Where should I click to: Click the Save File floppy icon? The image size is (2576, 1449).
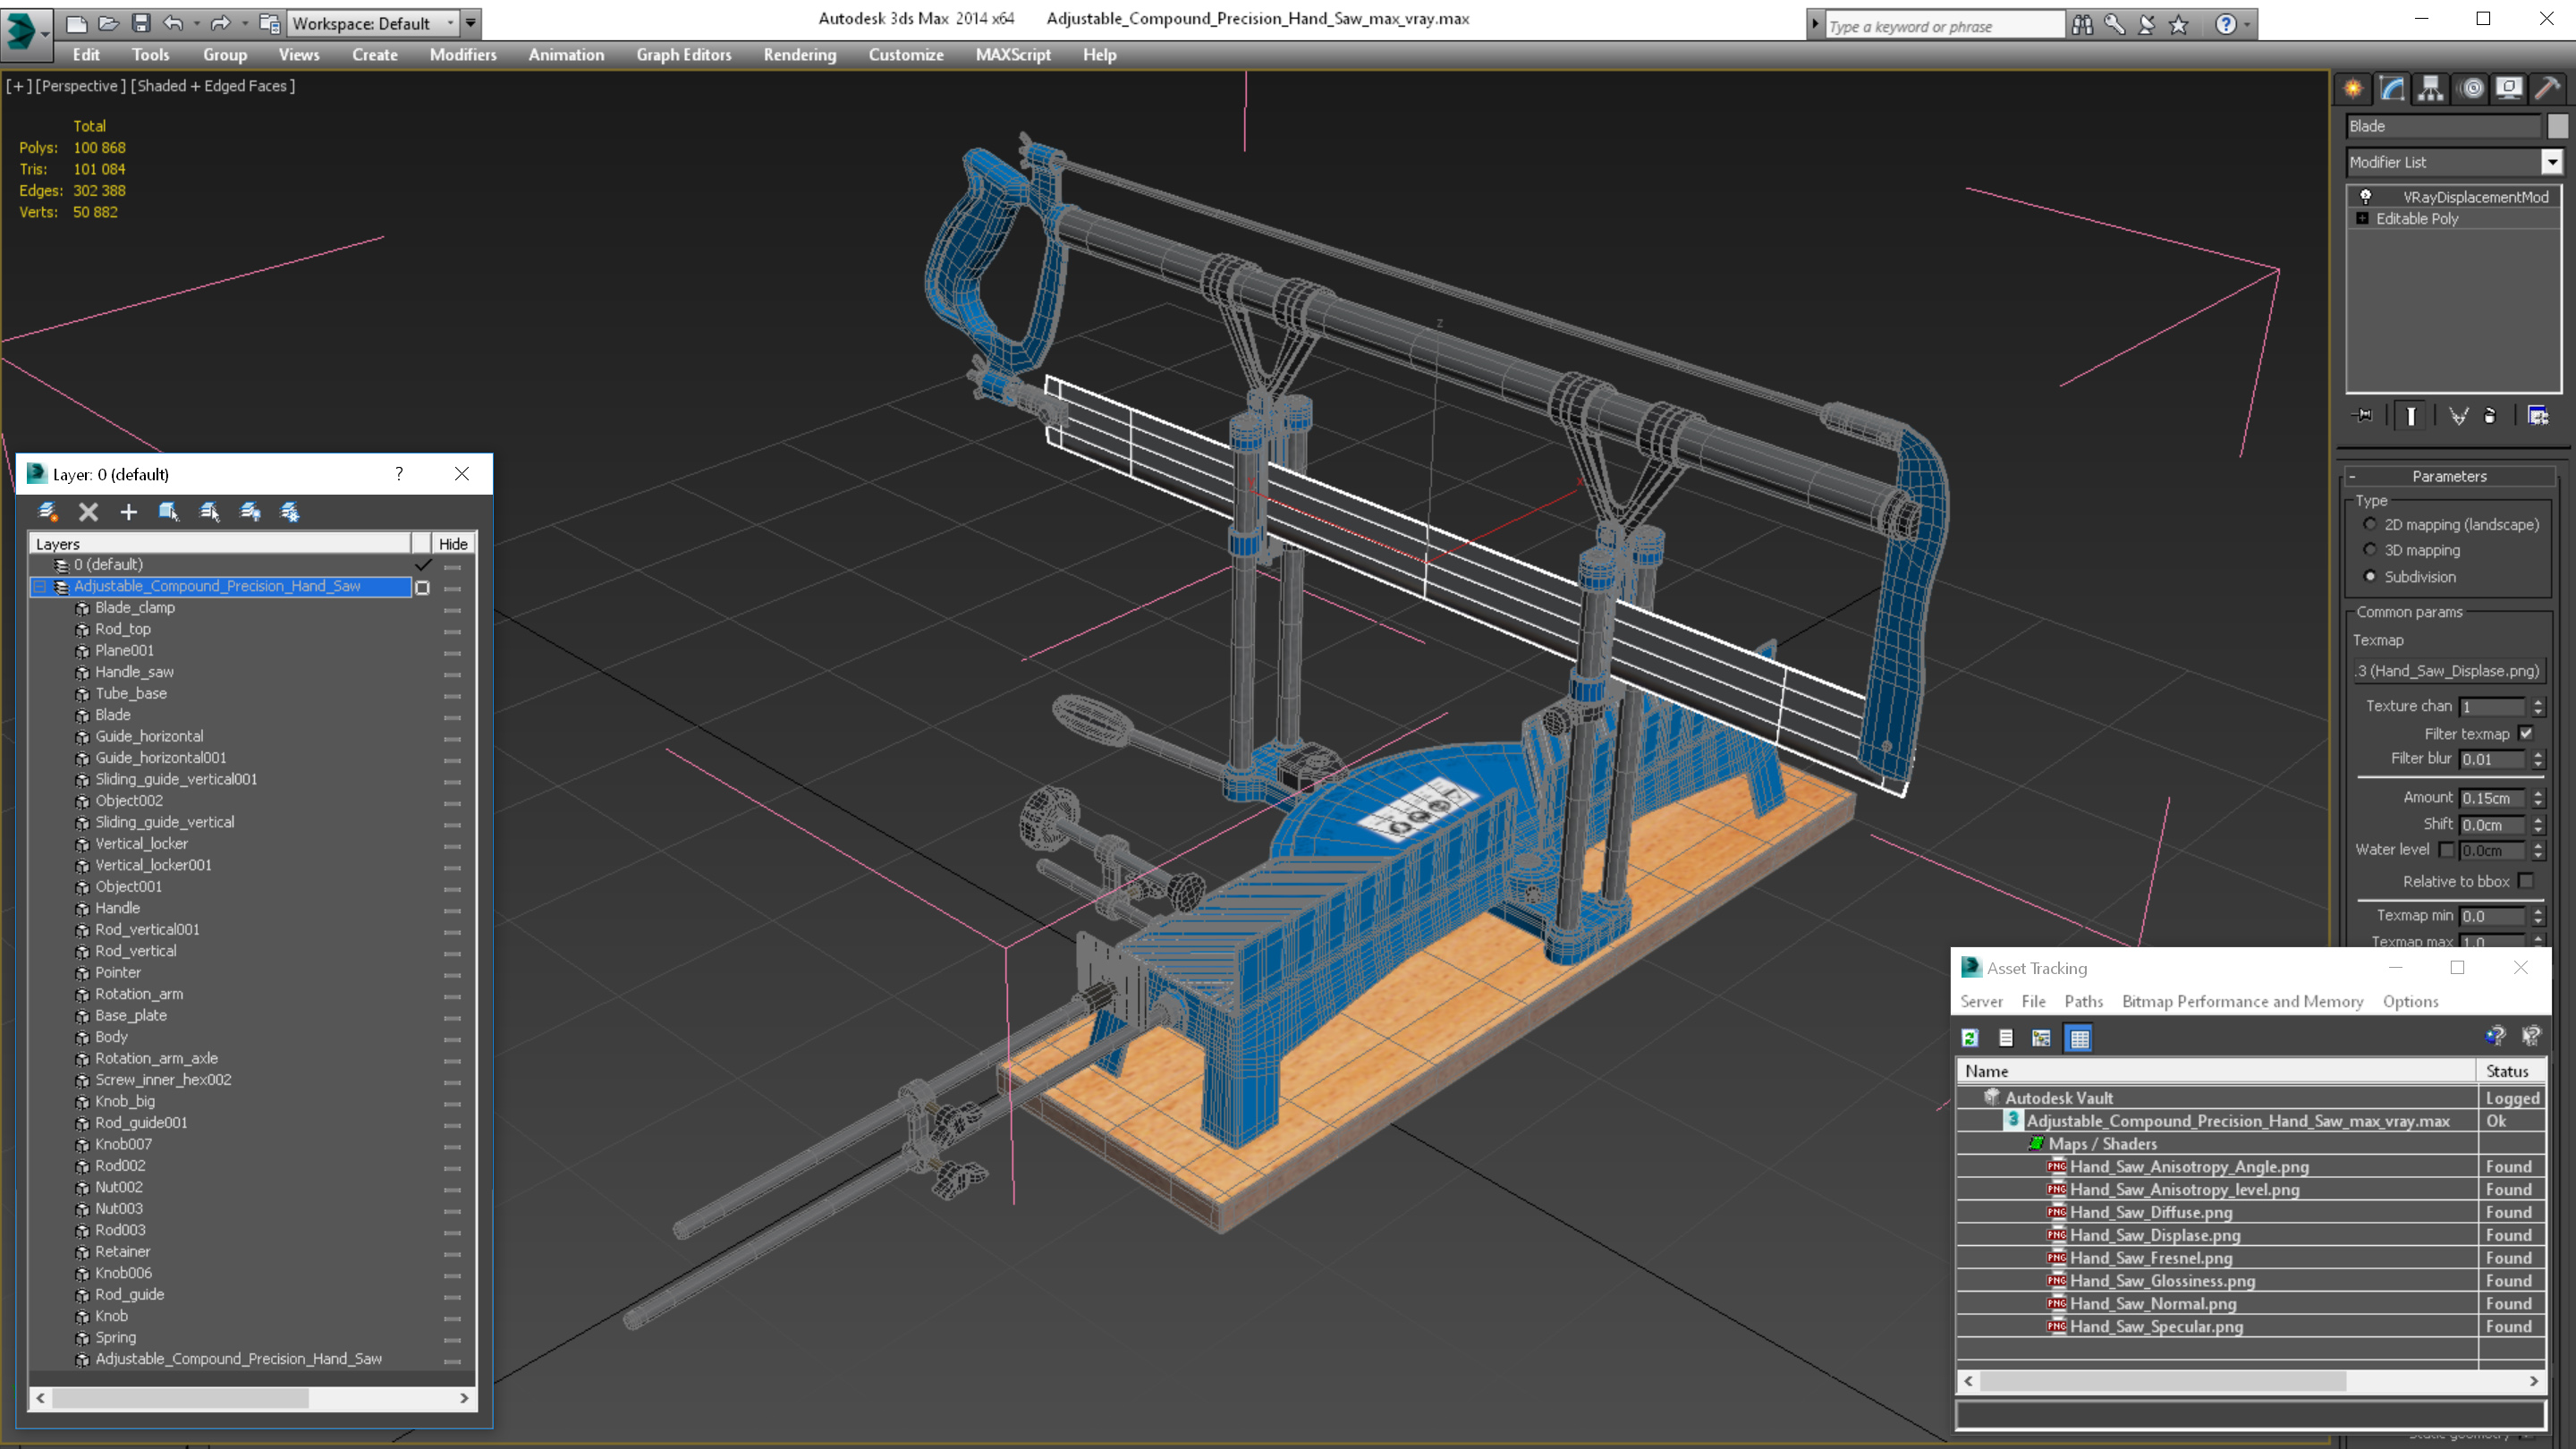(141, 23)
